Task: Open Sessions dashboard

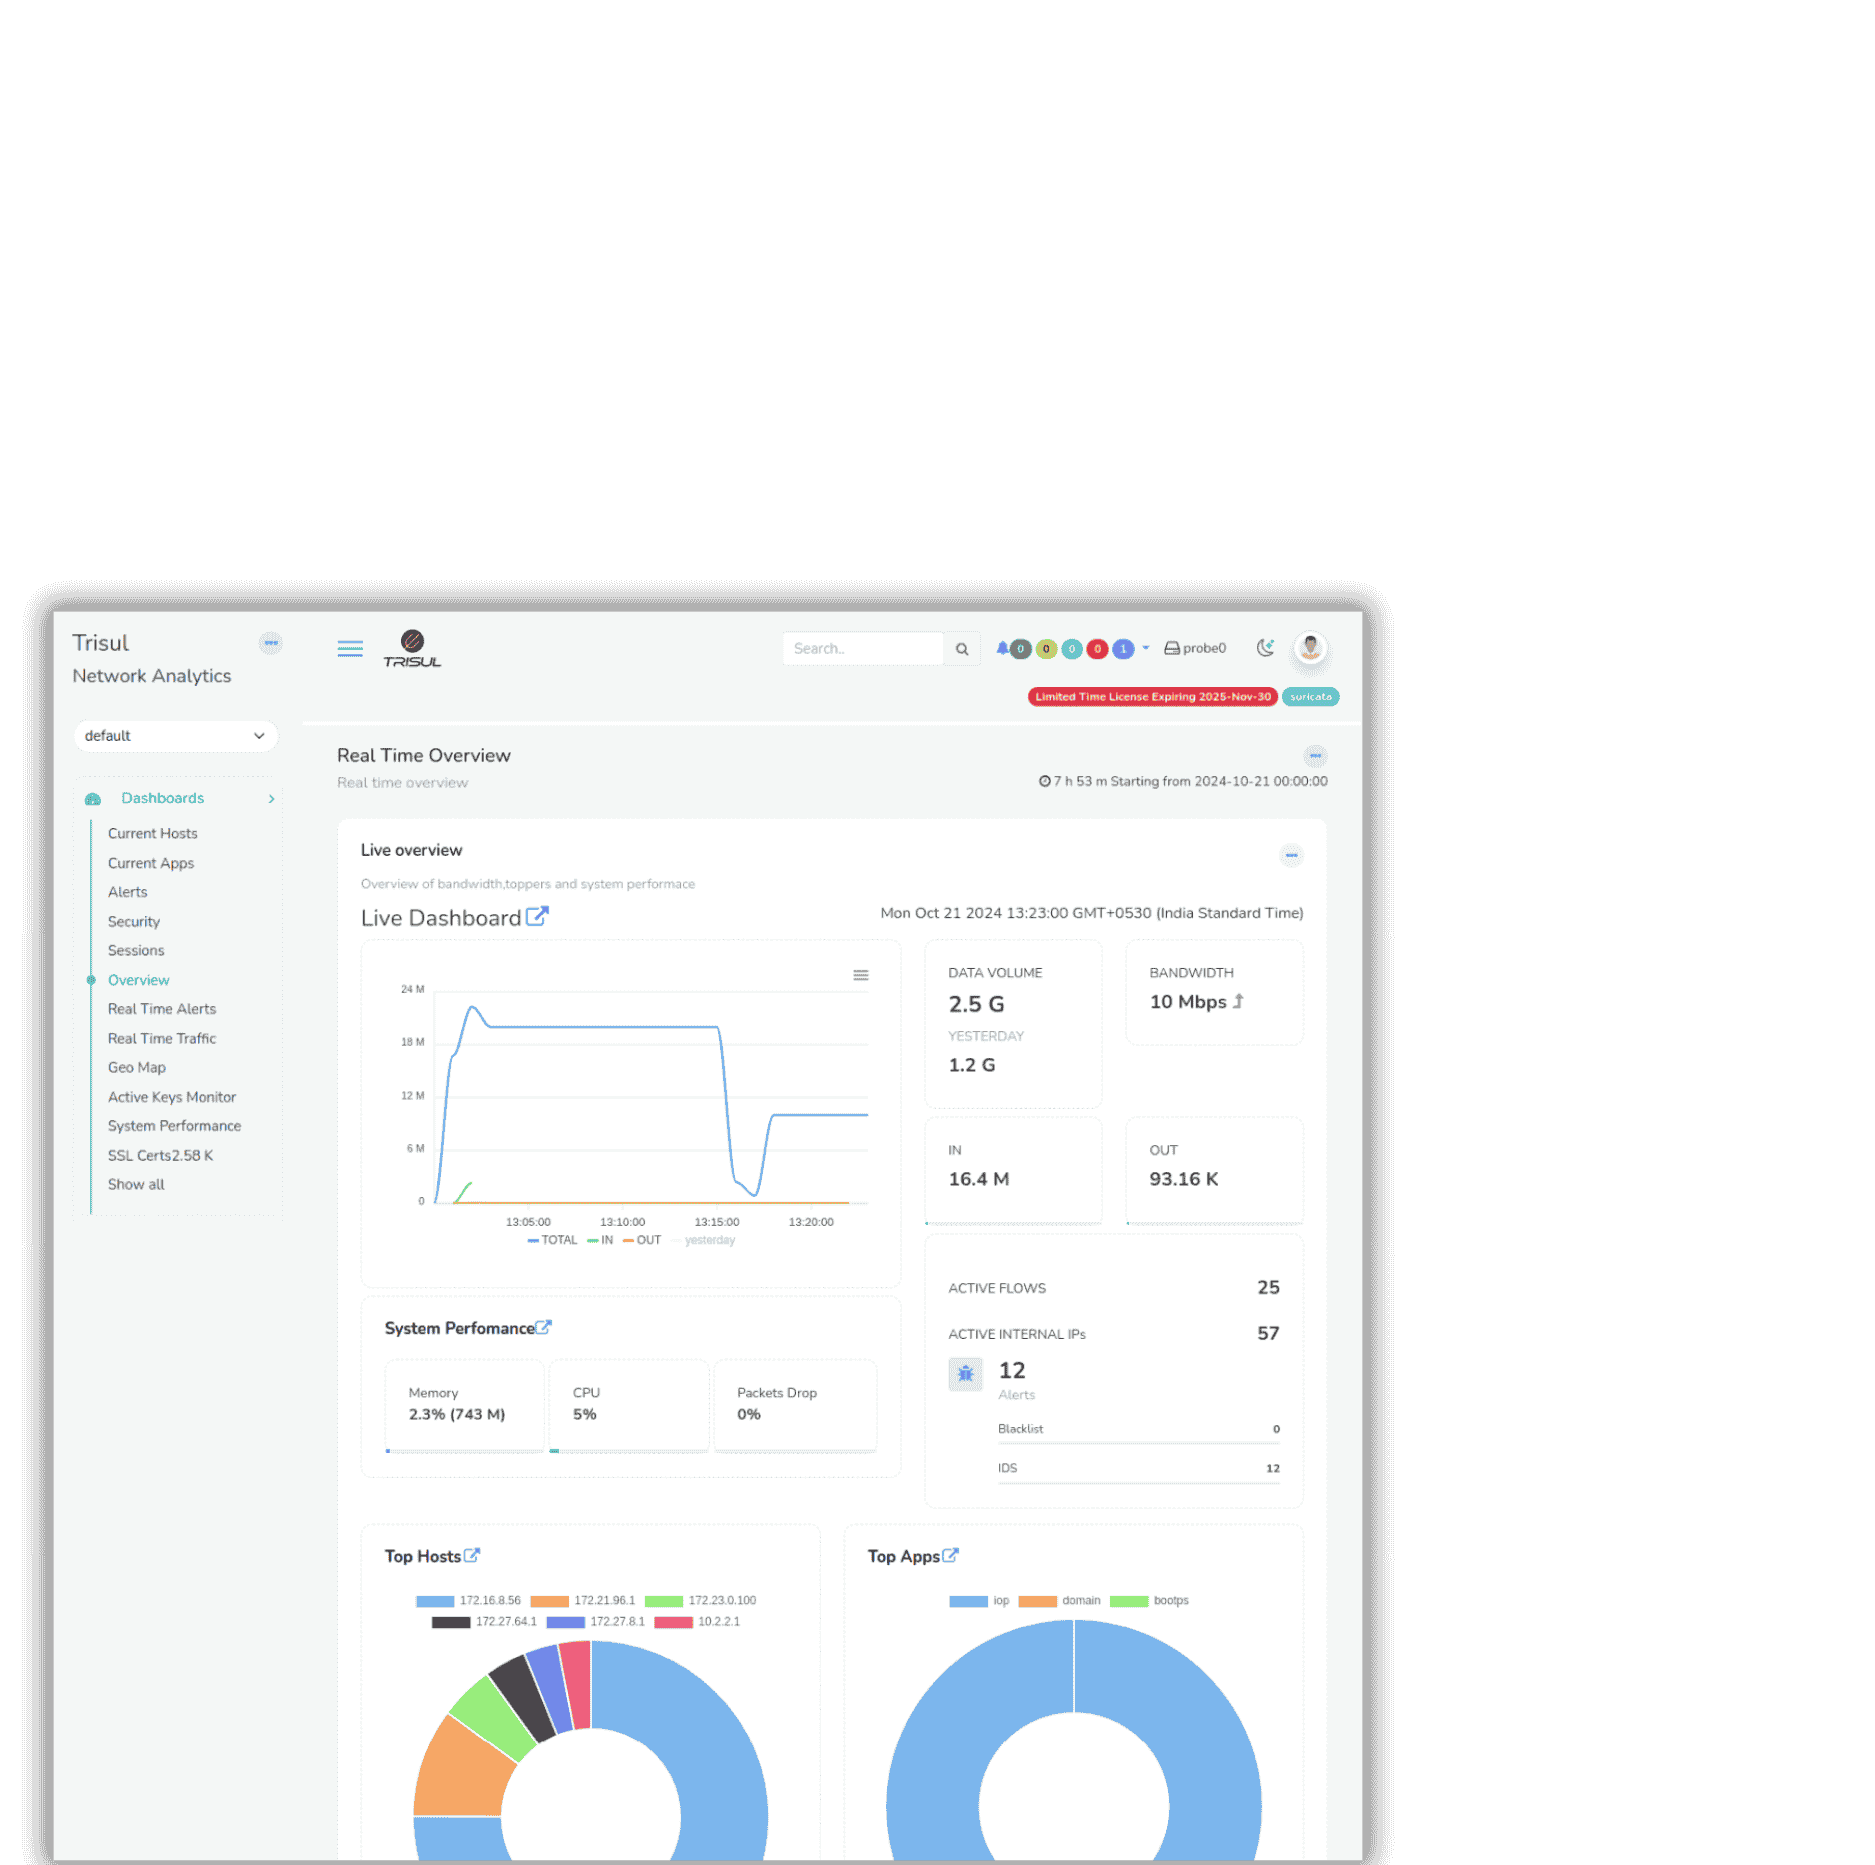Action: click(x=136, y=951)
